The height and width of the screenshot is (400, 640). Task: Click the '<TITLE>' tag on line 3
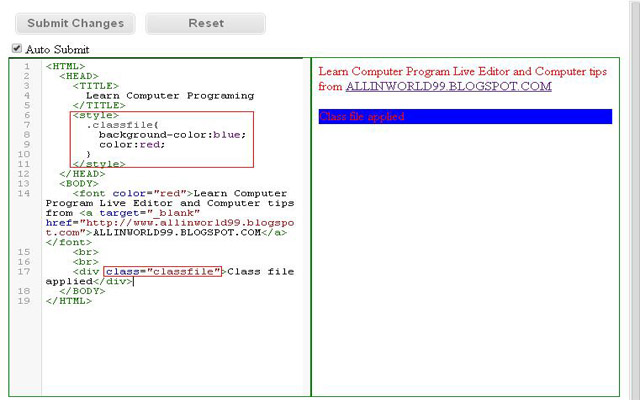(96, 86)
